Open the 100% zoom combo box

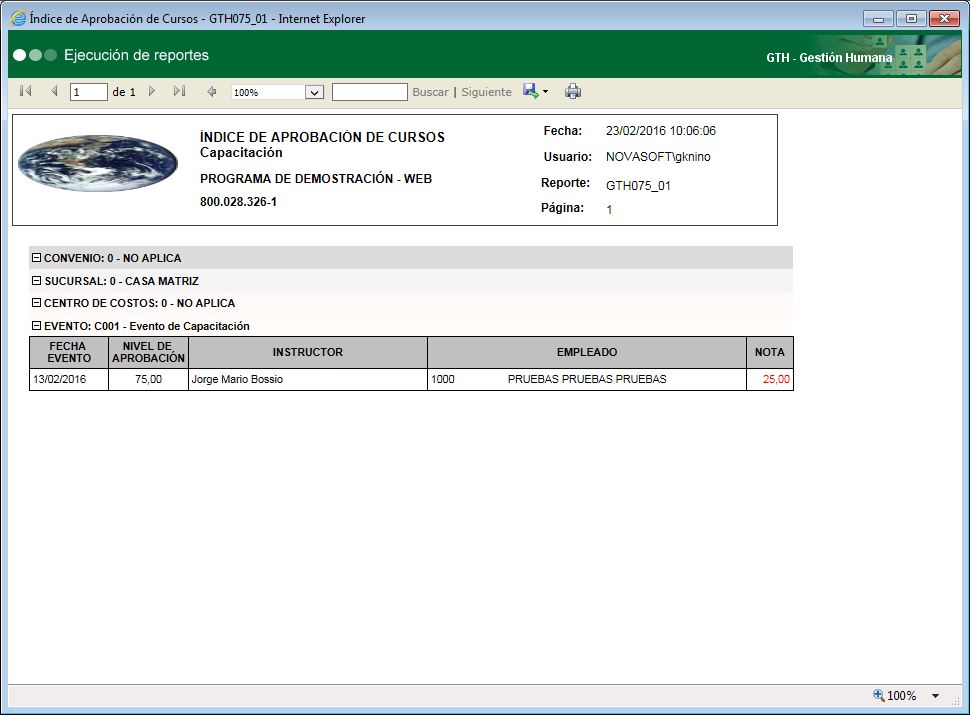coord(278,92)
